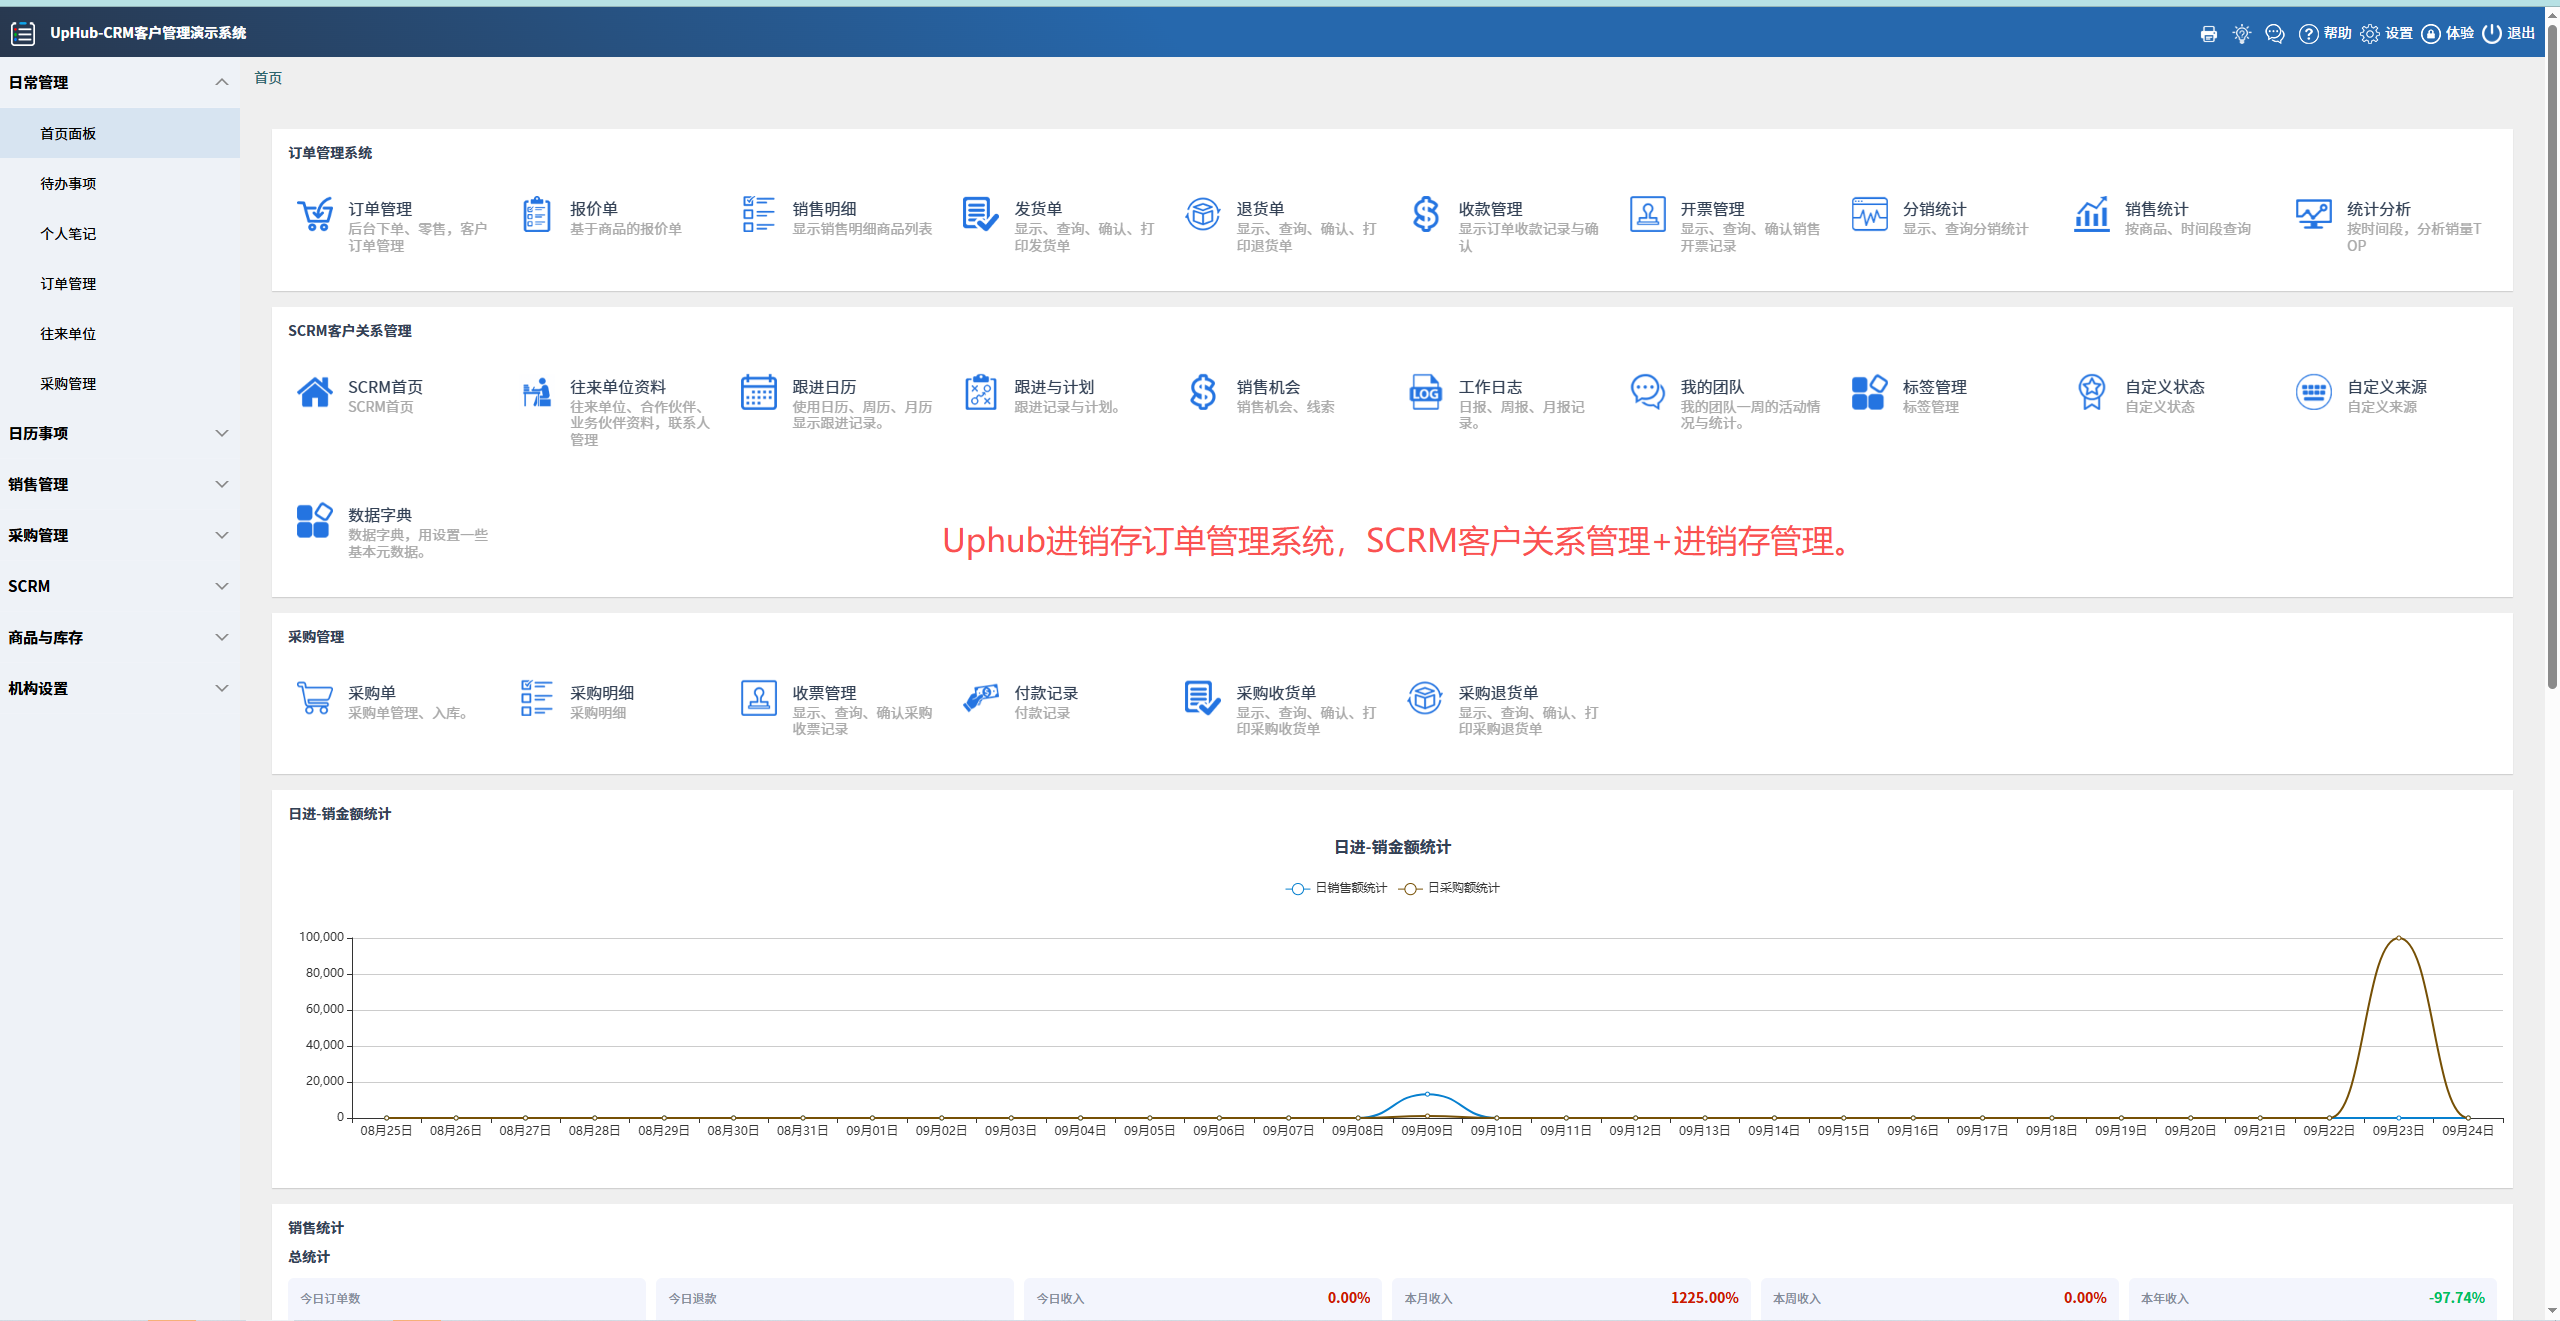Click the lightbulb theme icon in header
The width and height of the screenshot is (2560, 1321).
(2242, 34)
